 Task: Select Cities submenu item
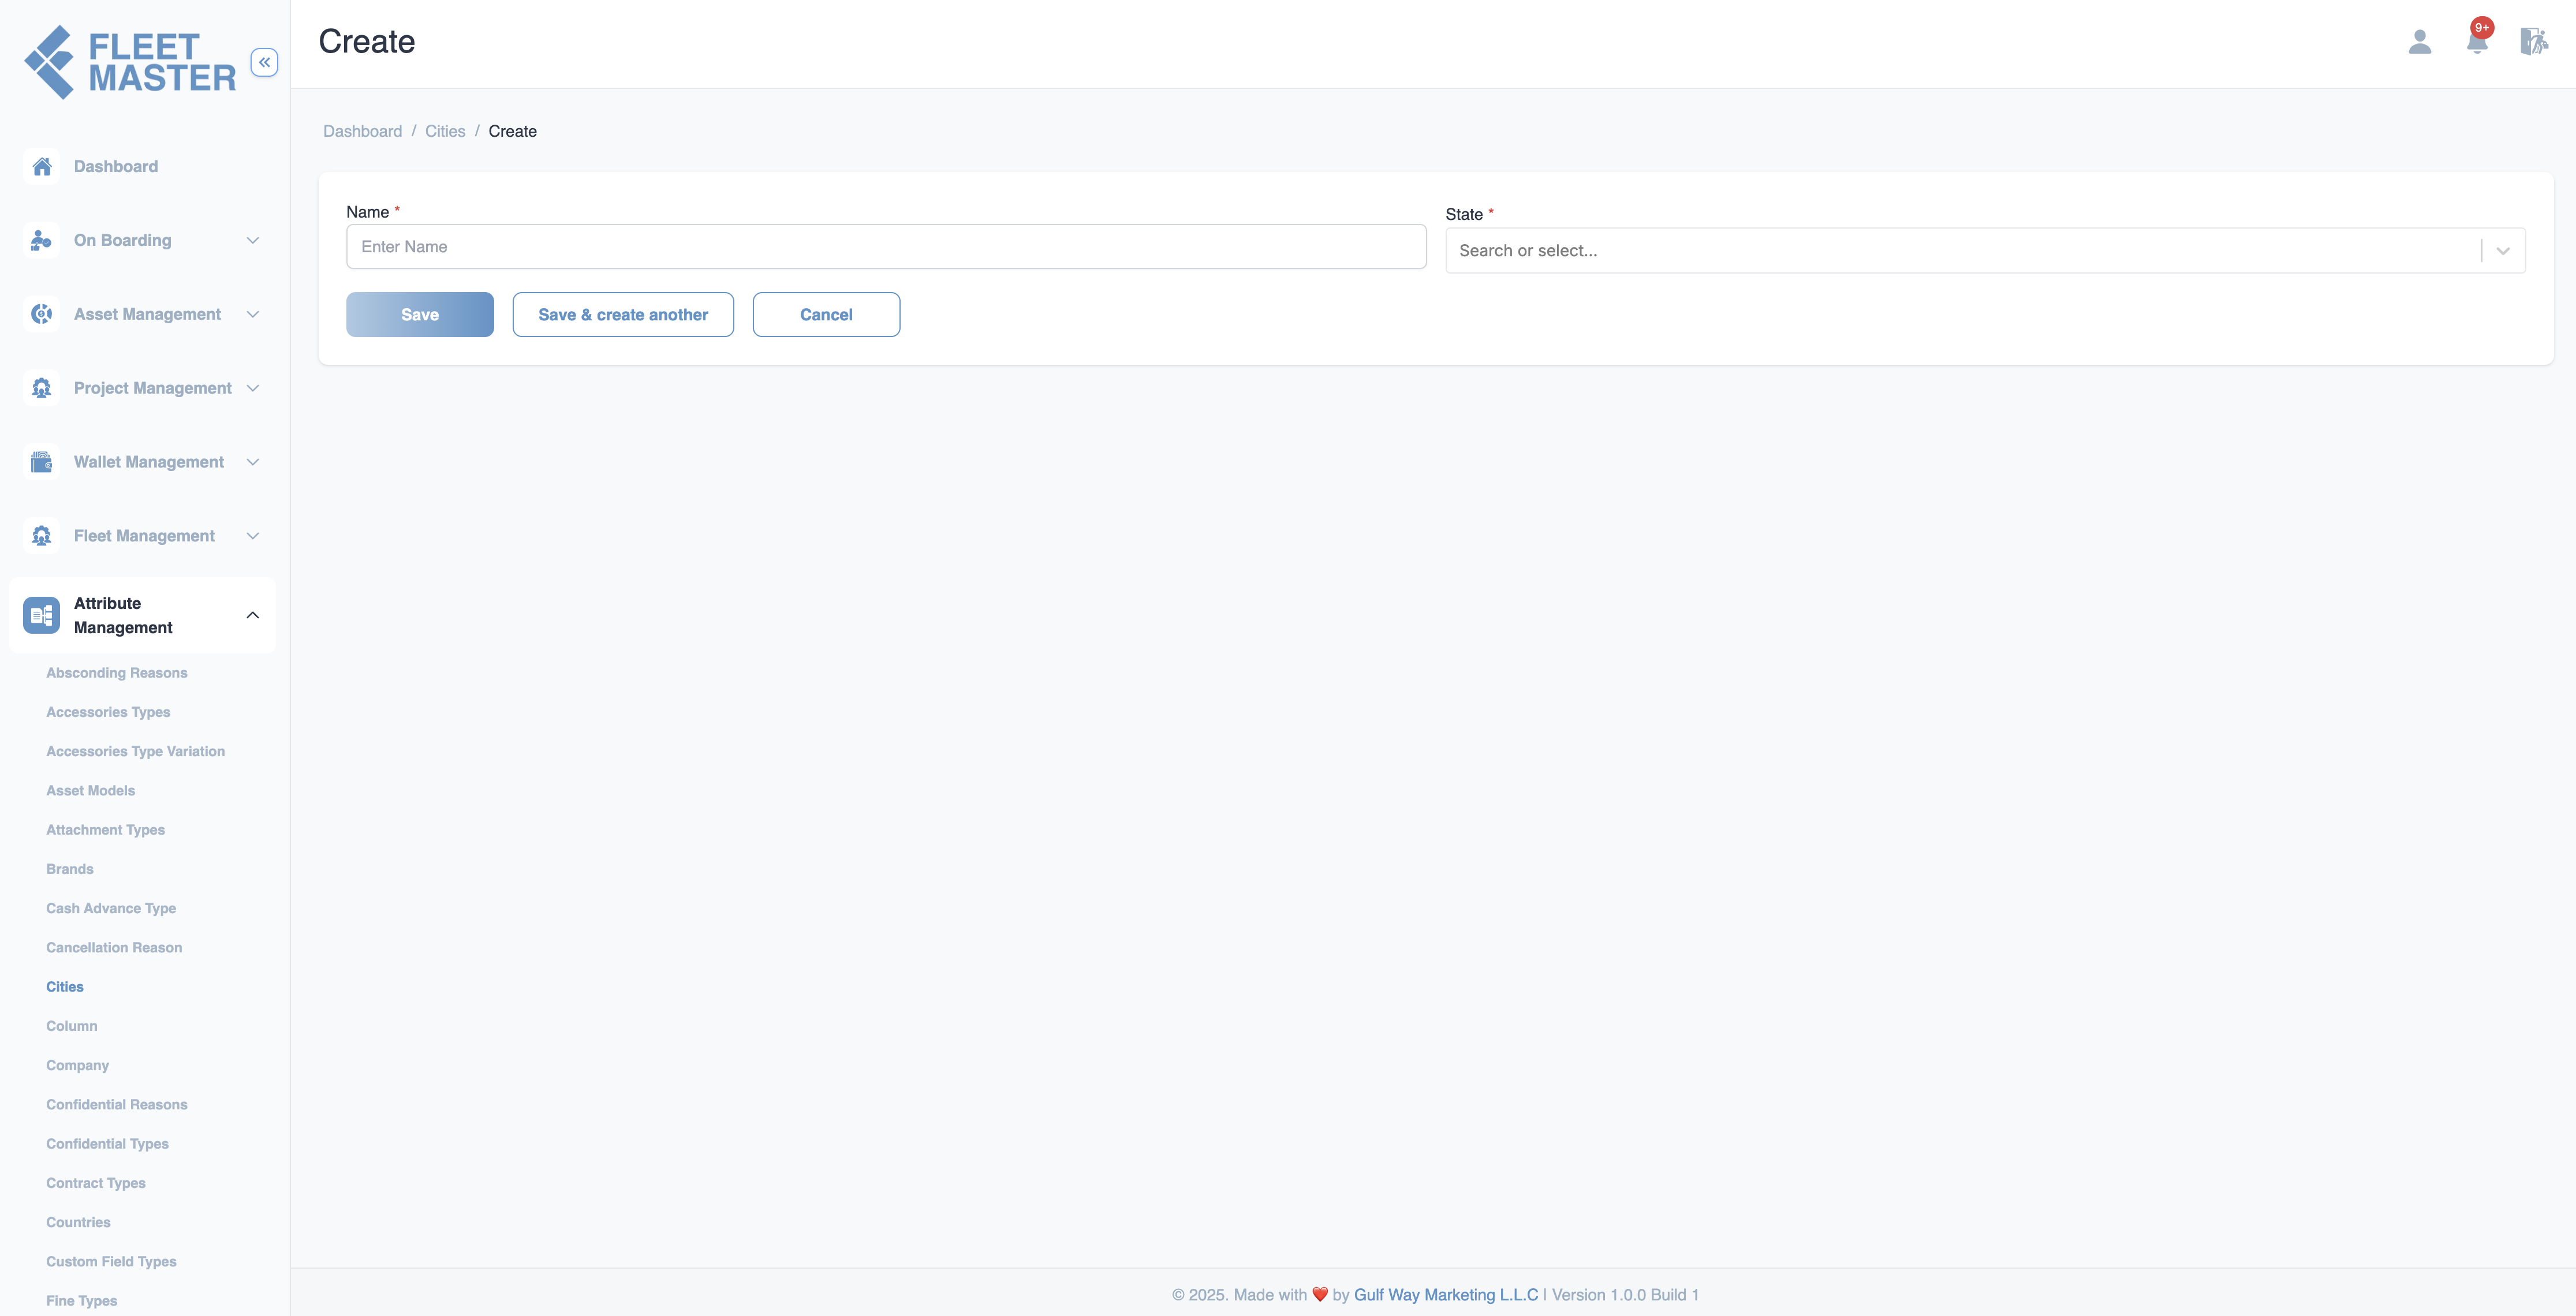(65, 987)
